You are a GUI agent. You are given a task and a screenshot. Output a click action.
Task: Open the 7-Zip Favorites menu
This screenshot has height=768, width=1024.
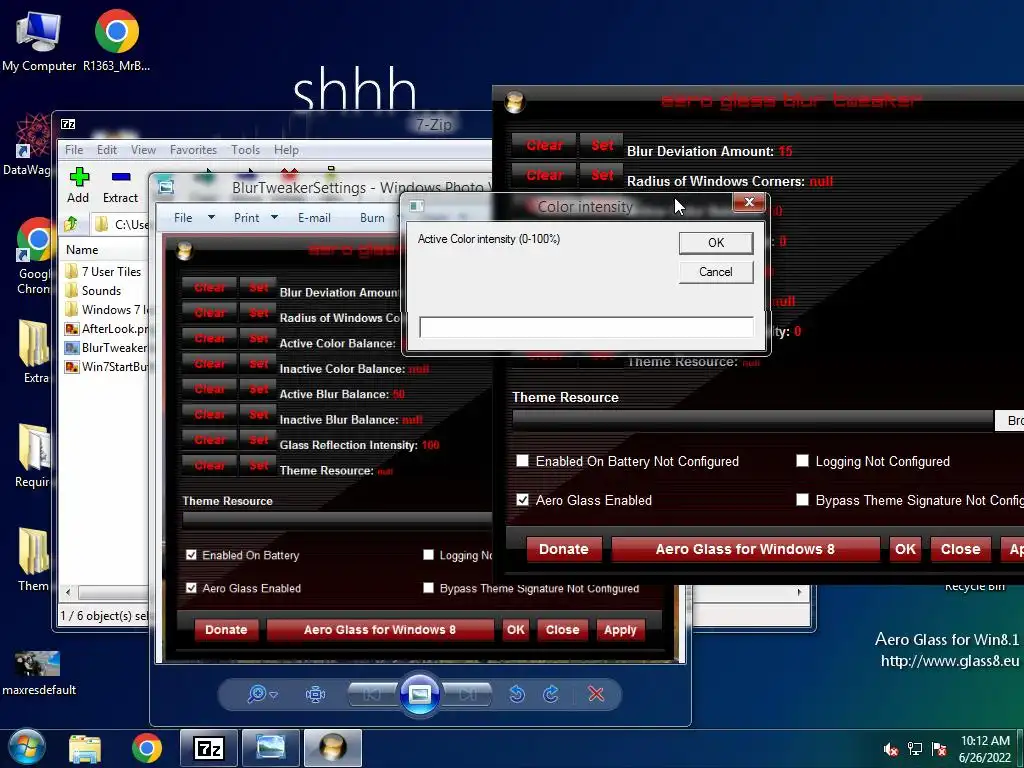click(x=193, y=150)
